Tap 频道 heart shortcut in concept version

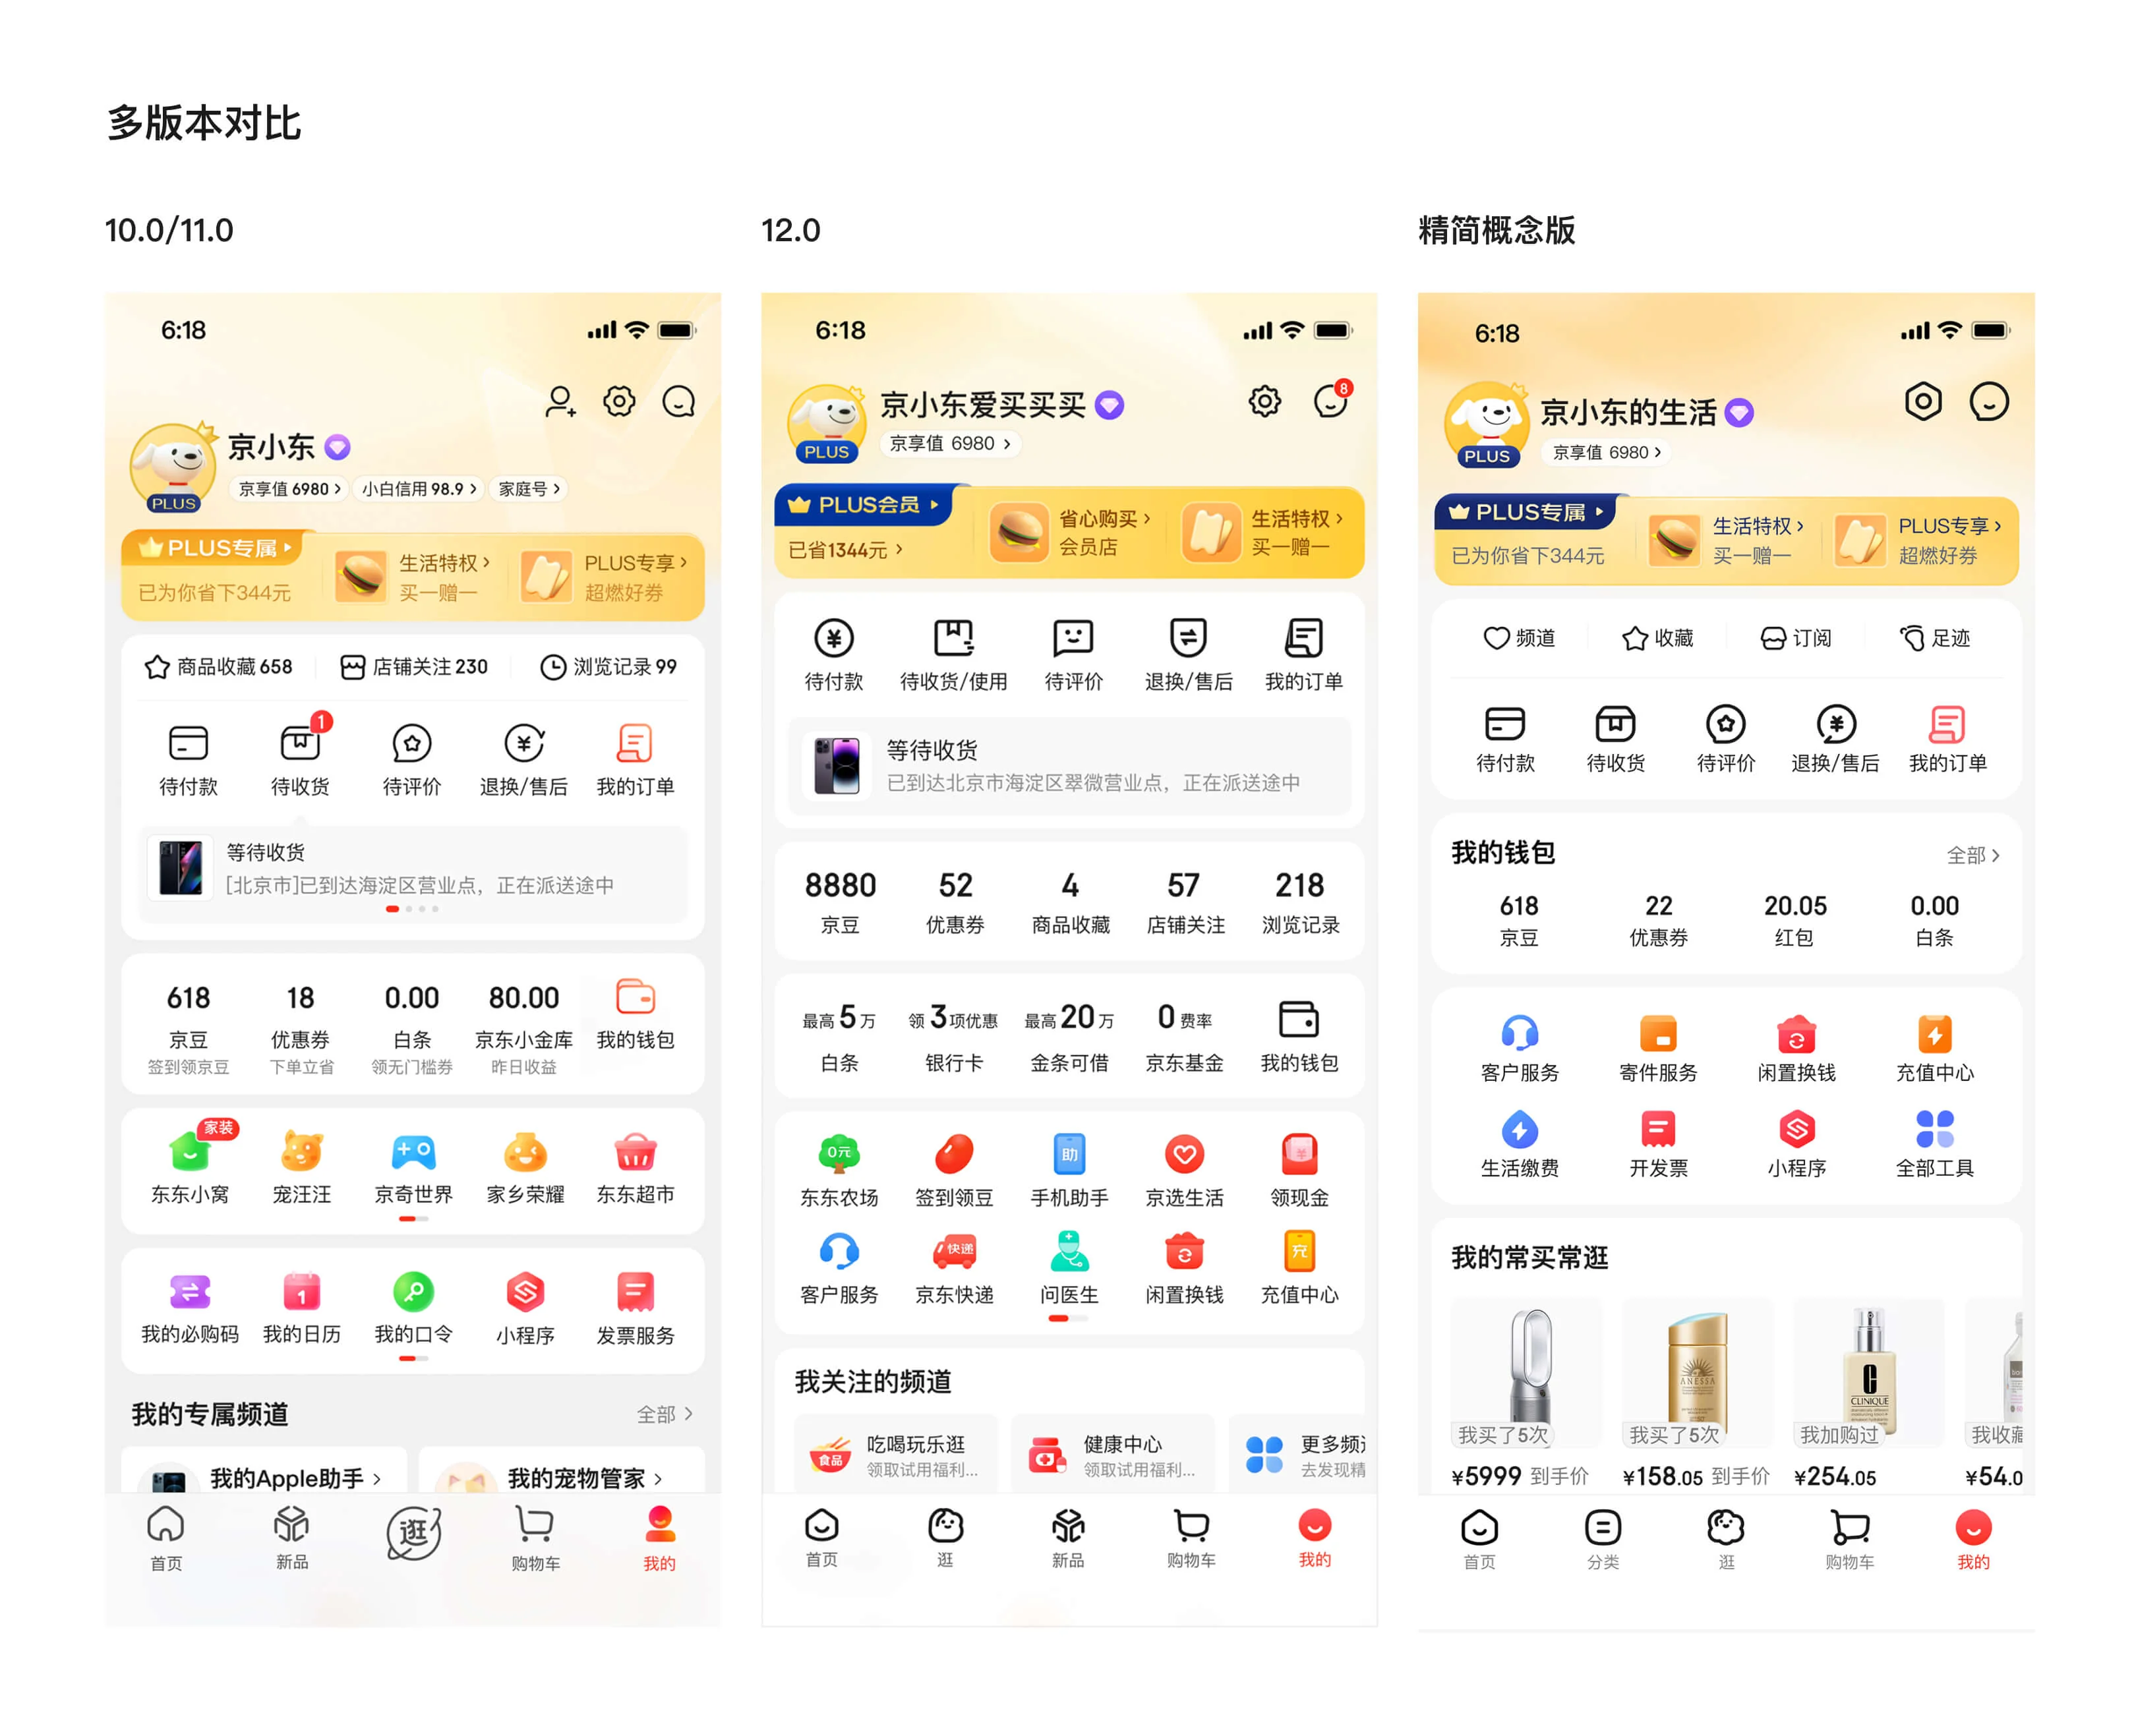point(1519,638)
